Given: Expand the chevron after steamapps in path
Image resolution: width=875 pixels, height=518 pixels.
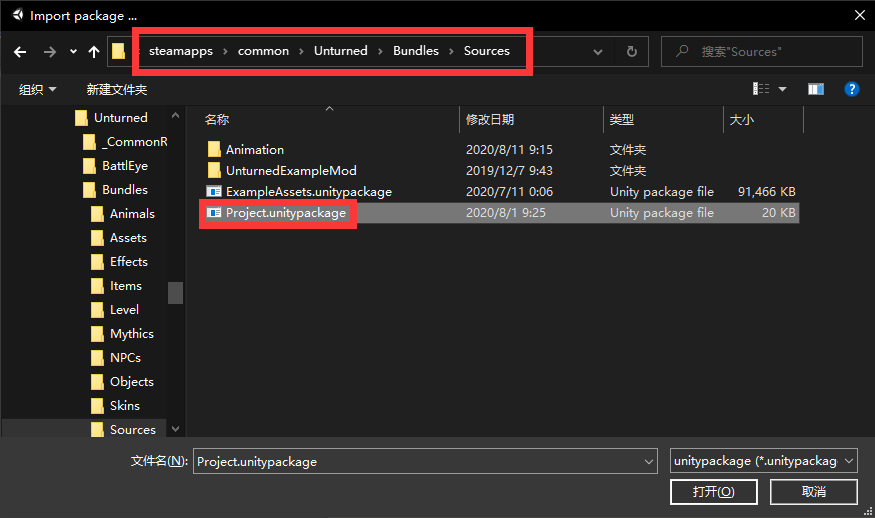Looking at the screenshot, I should (225, 51).
